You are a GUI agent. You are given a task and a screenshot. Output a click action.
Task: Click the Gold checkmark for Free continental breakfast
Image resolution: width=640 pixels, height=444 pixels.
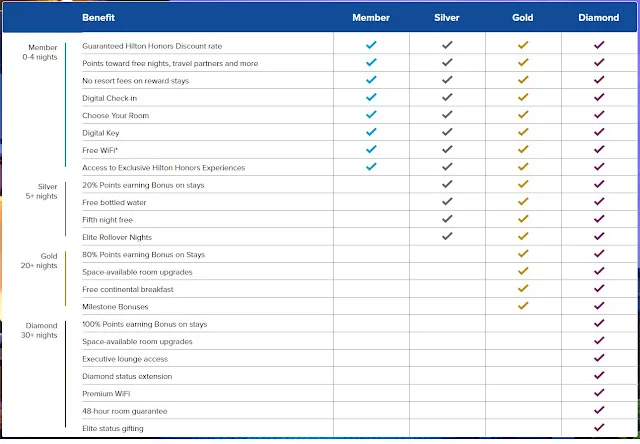click(x=523, y=288)
